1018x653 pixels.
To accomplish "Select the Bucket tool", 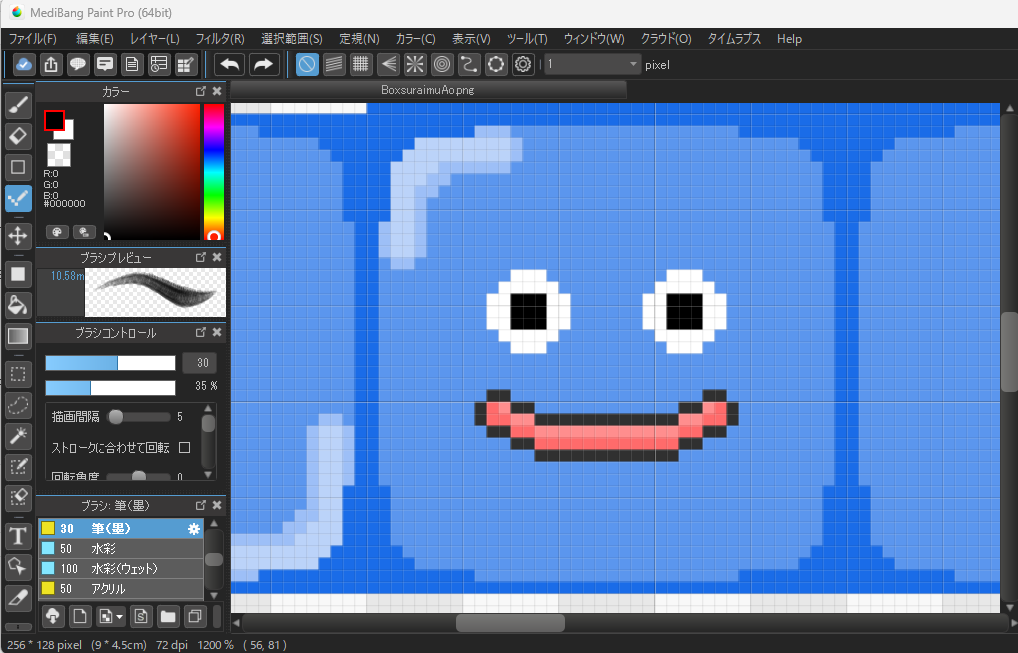I will click(18, 305).
